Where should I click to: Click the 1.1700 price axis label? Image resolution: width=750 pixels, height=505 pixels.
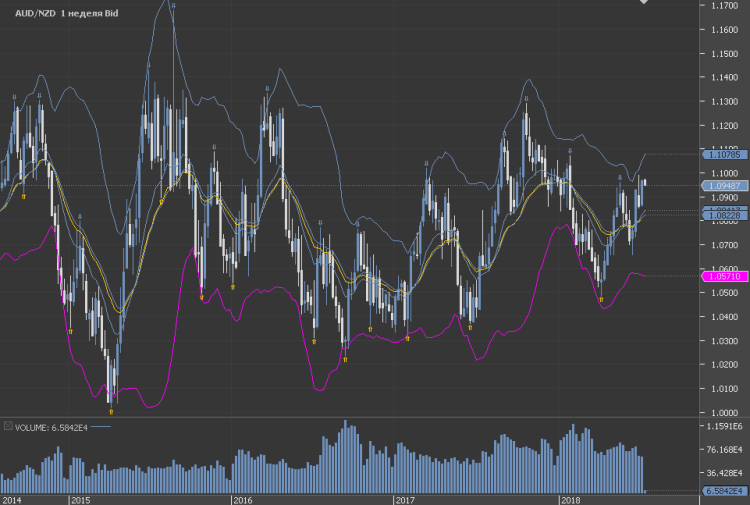tap(725, 6)
